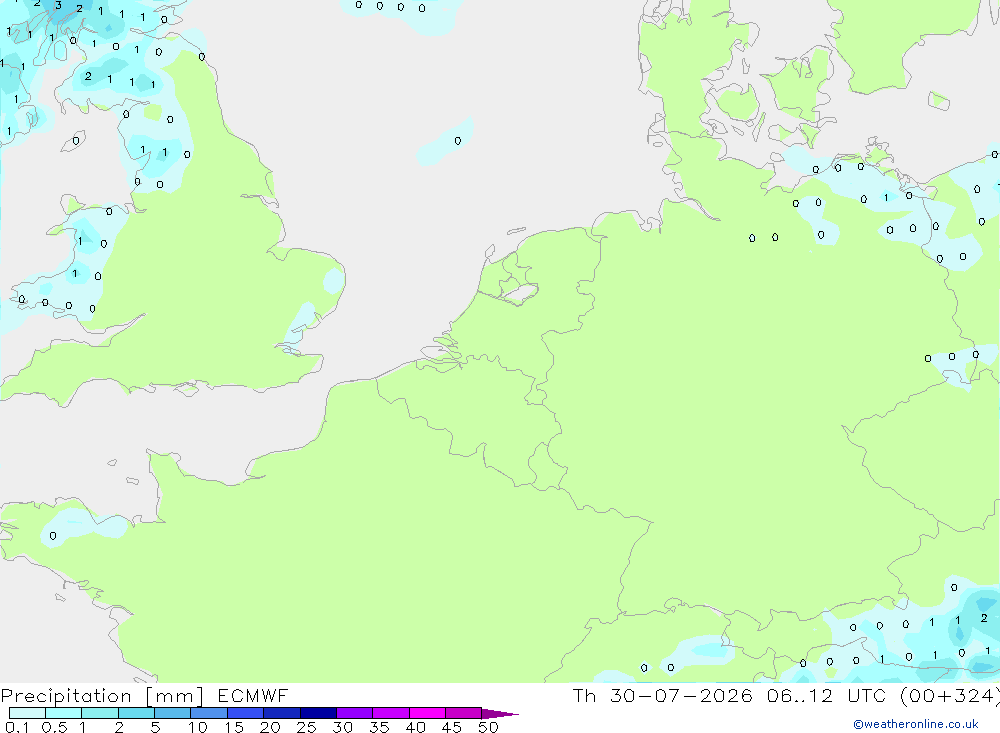Click the 0.1–0.5 mm lightest cyan legend swatch
Image resolution: width=1000 pixels, height=733 pixels.
tap(27, 713)
